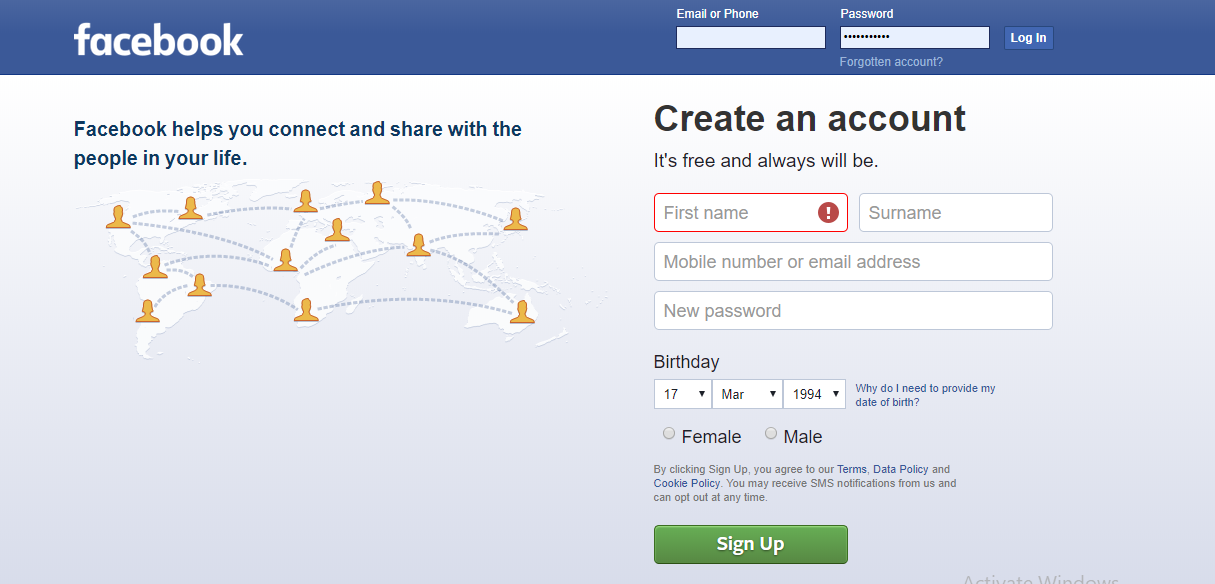Click the First name input field
The width and height of the screenshot is (1215, 584).
point(740,212)
